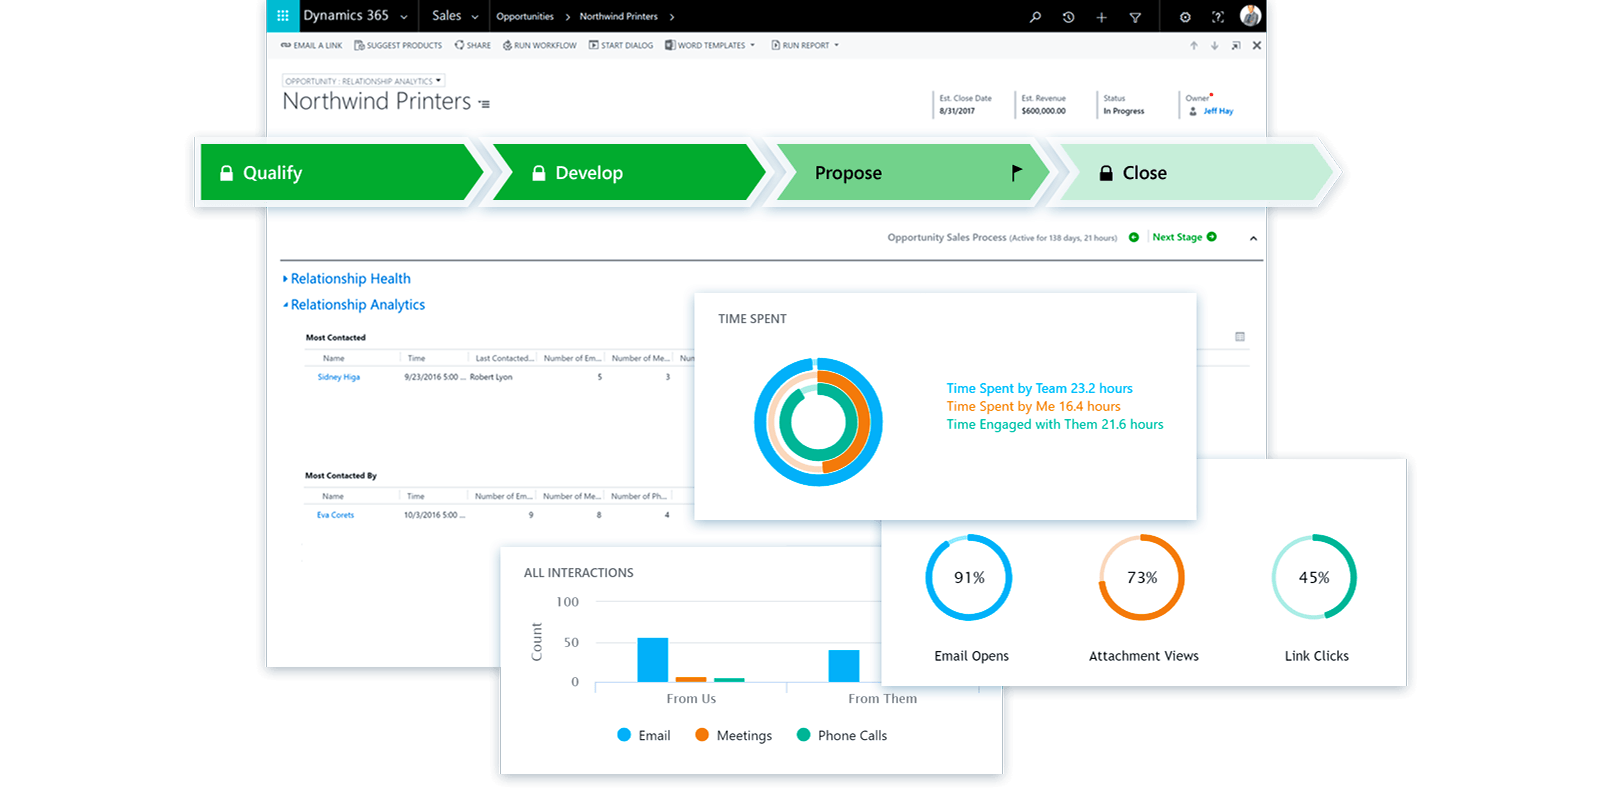Click the From Us Email bar
Viewport: 1600px width, 808px height.
653,660
